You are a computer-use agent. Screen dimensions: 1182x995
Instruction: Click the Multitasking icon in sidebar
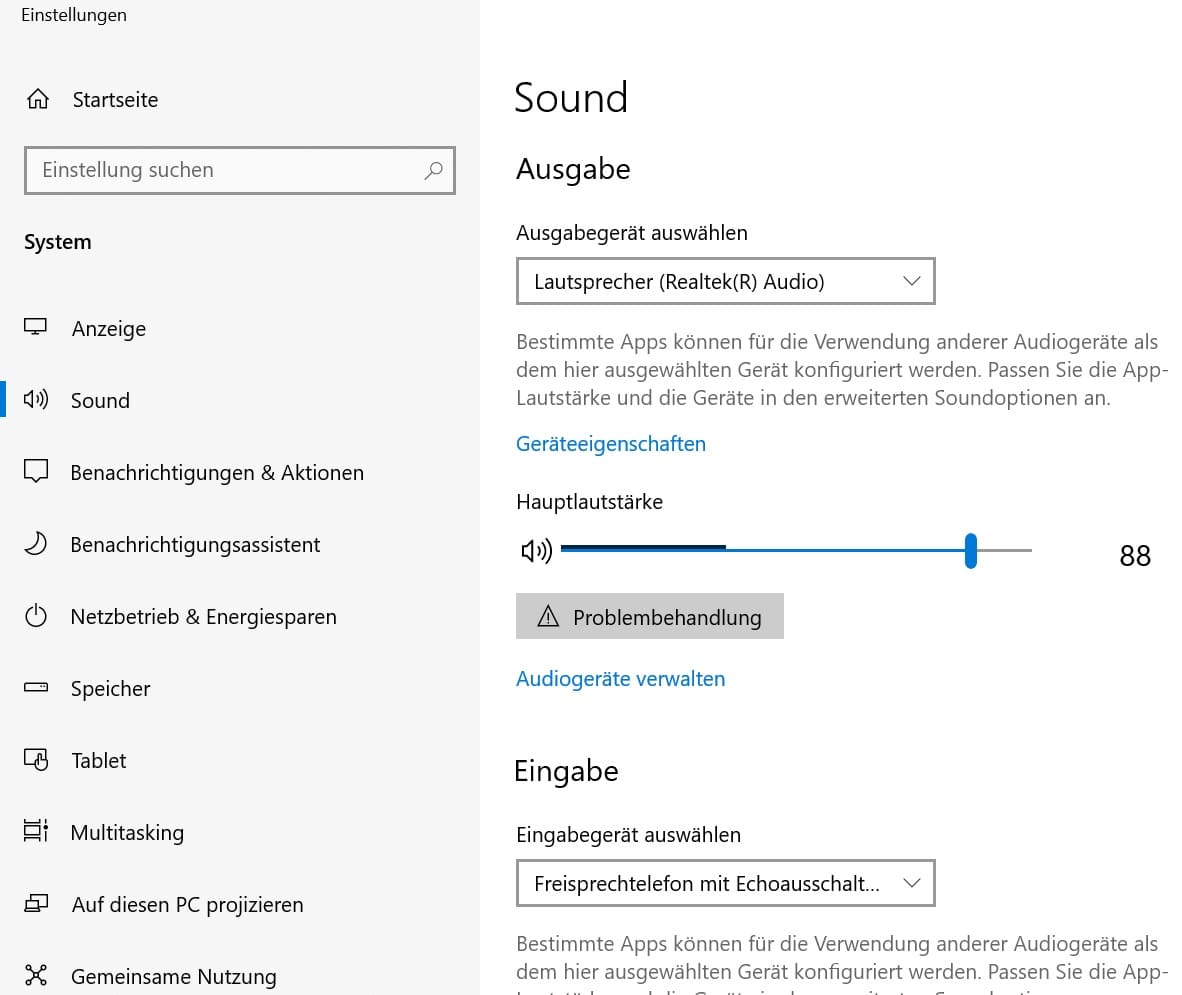[x=36, y=832]
